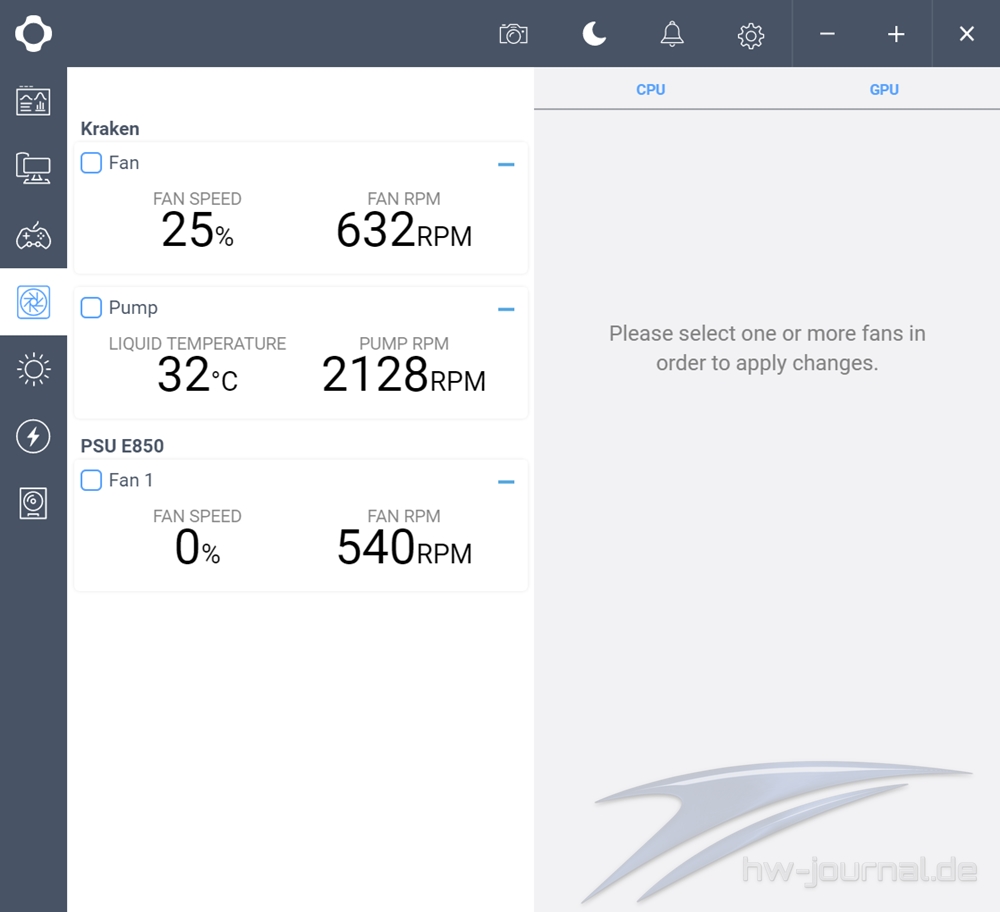Open the screenshot camera tool

(513, 34)
